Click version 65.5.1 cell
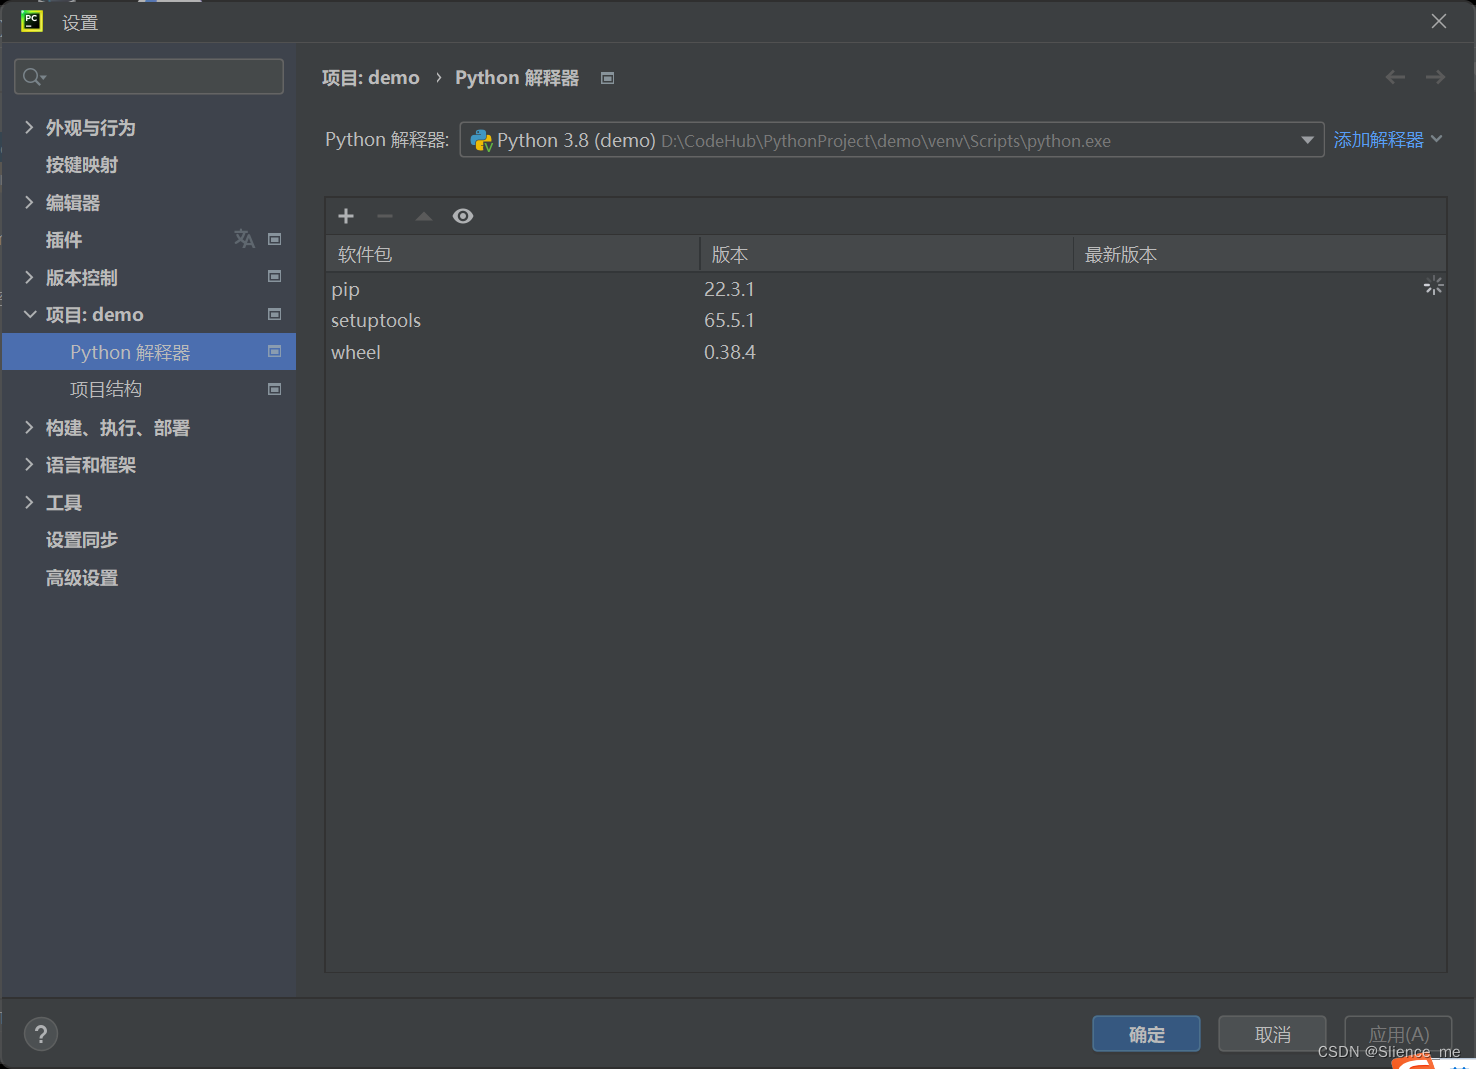 point(729,320)
